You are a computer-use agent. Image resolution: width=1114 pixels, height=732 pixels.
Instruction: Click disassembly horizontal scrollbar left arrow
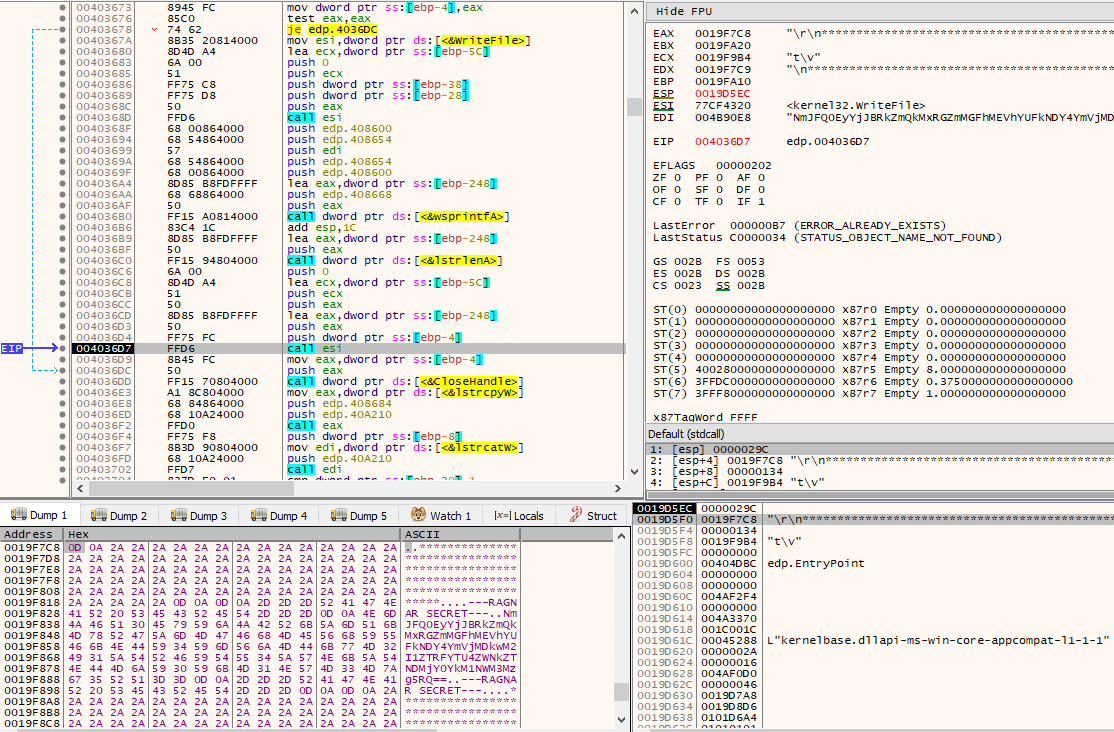pyautogui.click(x=80, y=488)
